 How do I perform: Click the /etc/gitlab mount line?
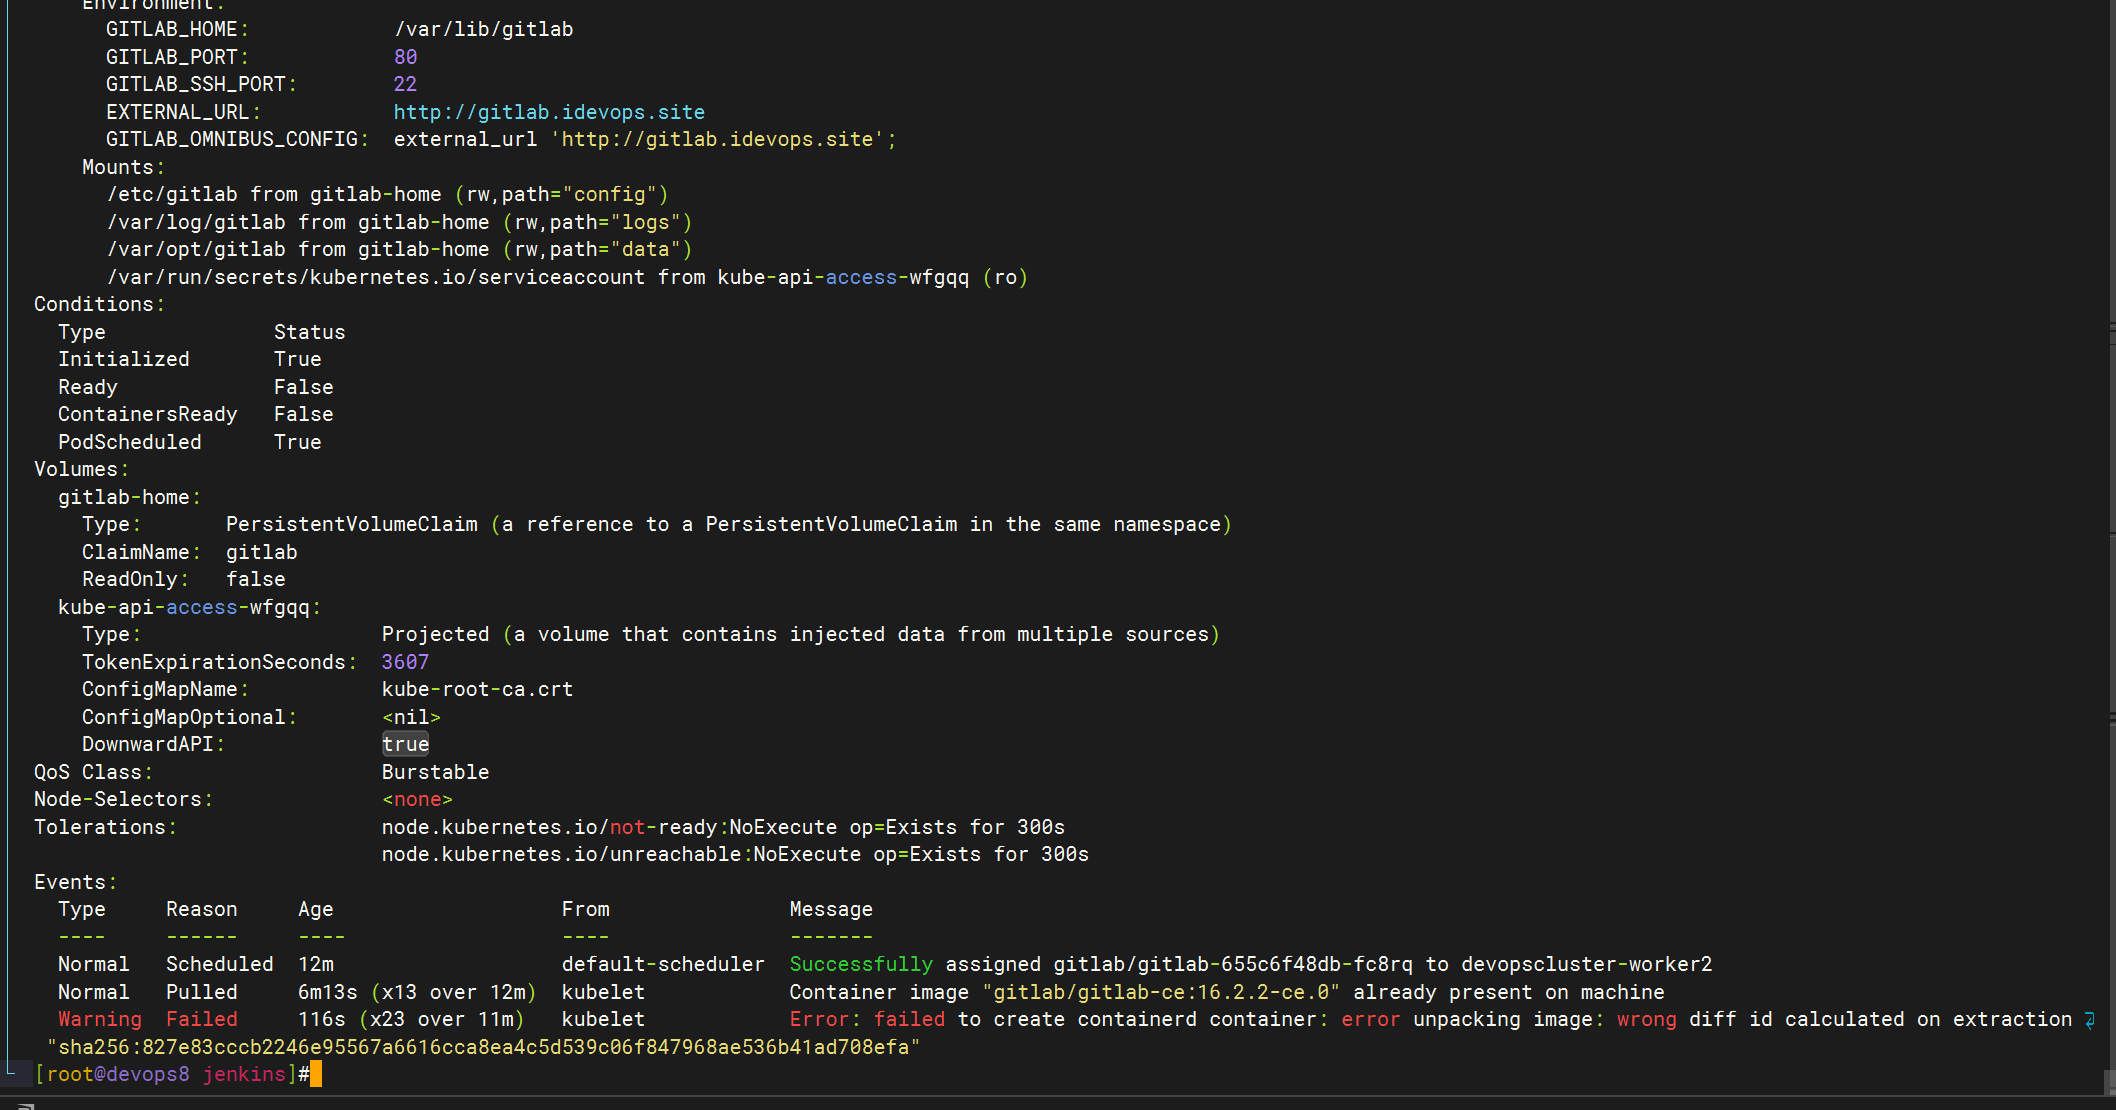click(x=387, y=194)
